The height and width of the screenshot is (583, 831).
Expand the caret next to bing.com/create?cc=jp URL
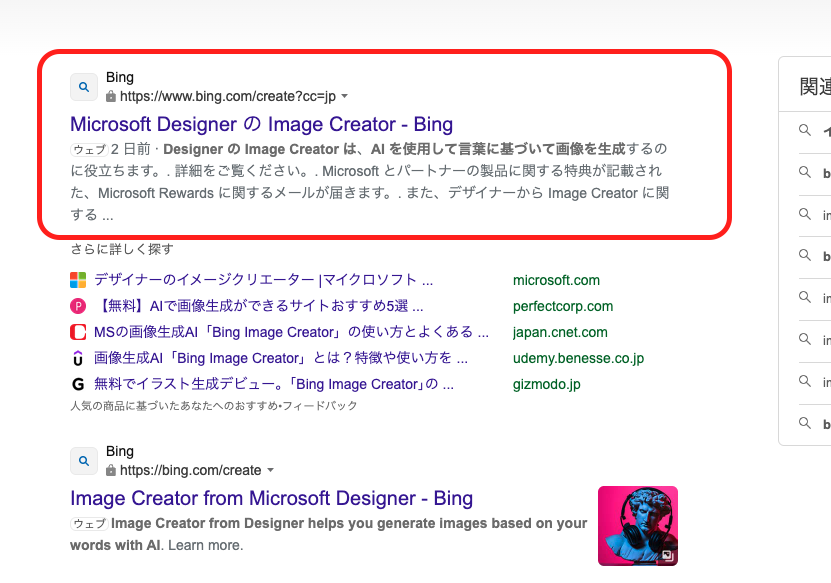(344, 97)
